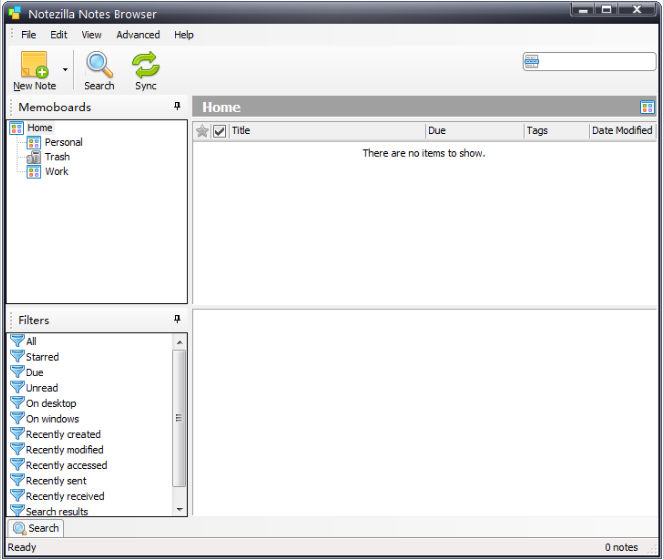664x560 pixels.
Task: Open the Trash memoboard
Action: point(57,157)
